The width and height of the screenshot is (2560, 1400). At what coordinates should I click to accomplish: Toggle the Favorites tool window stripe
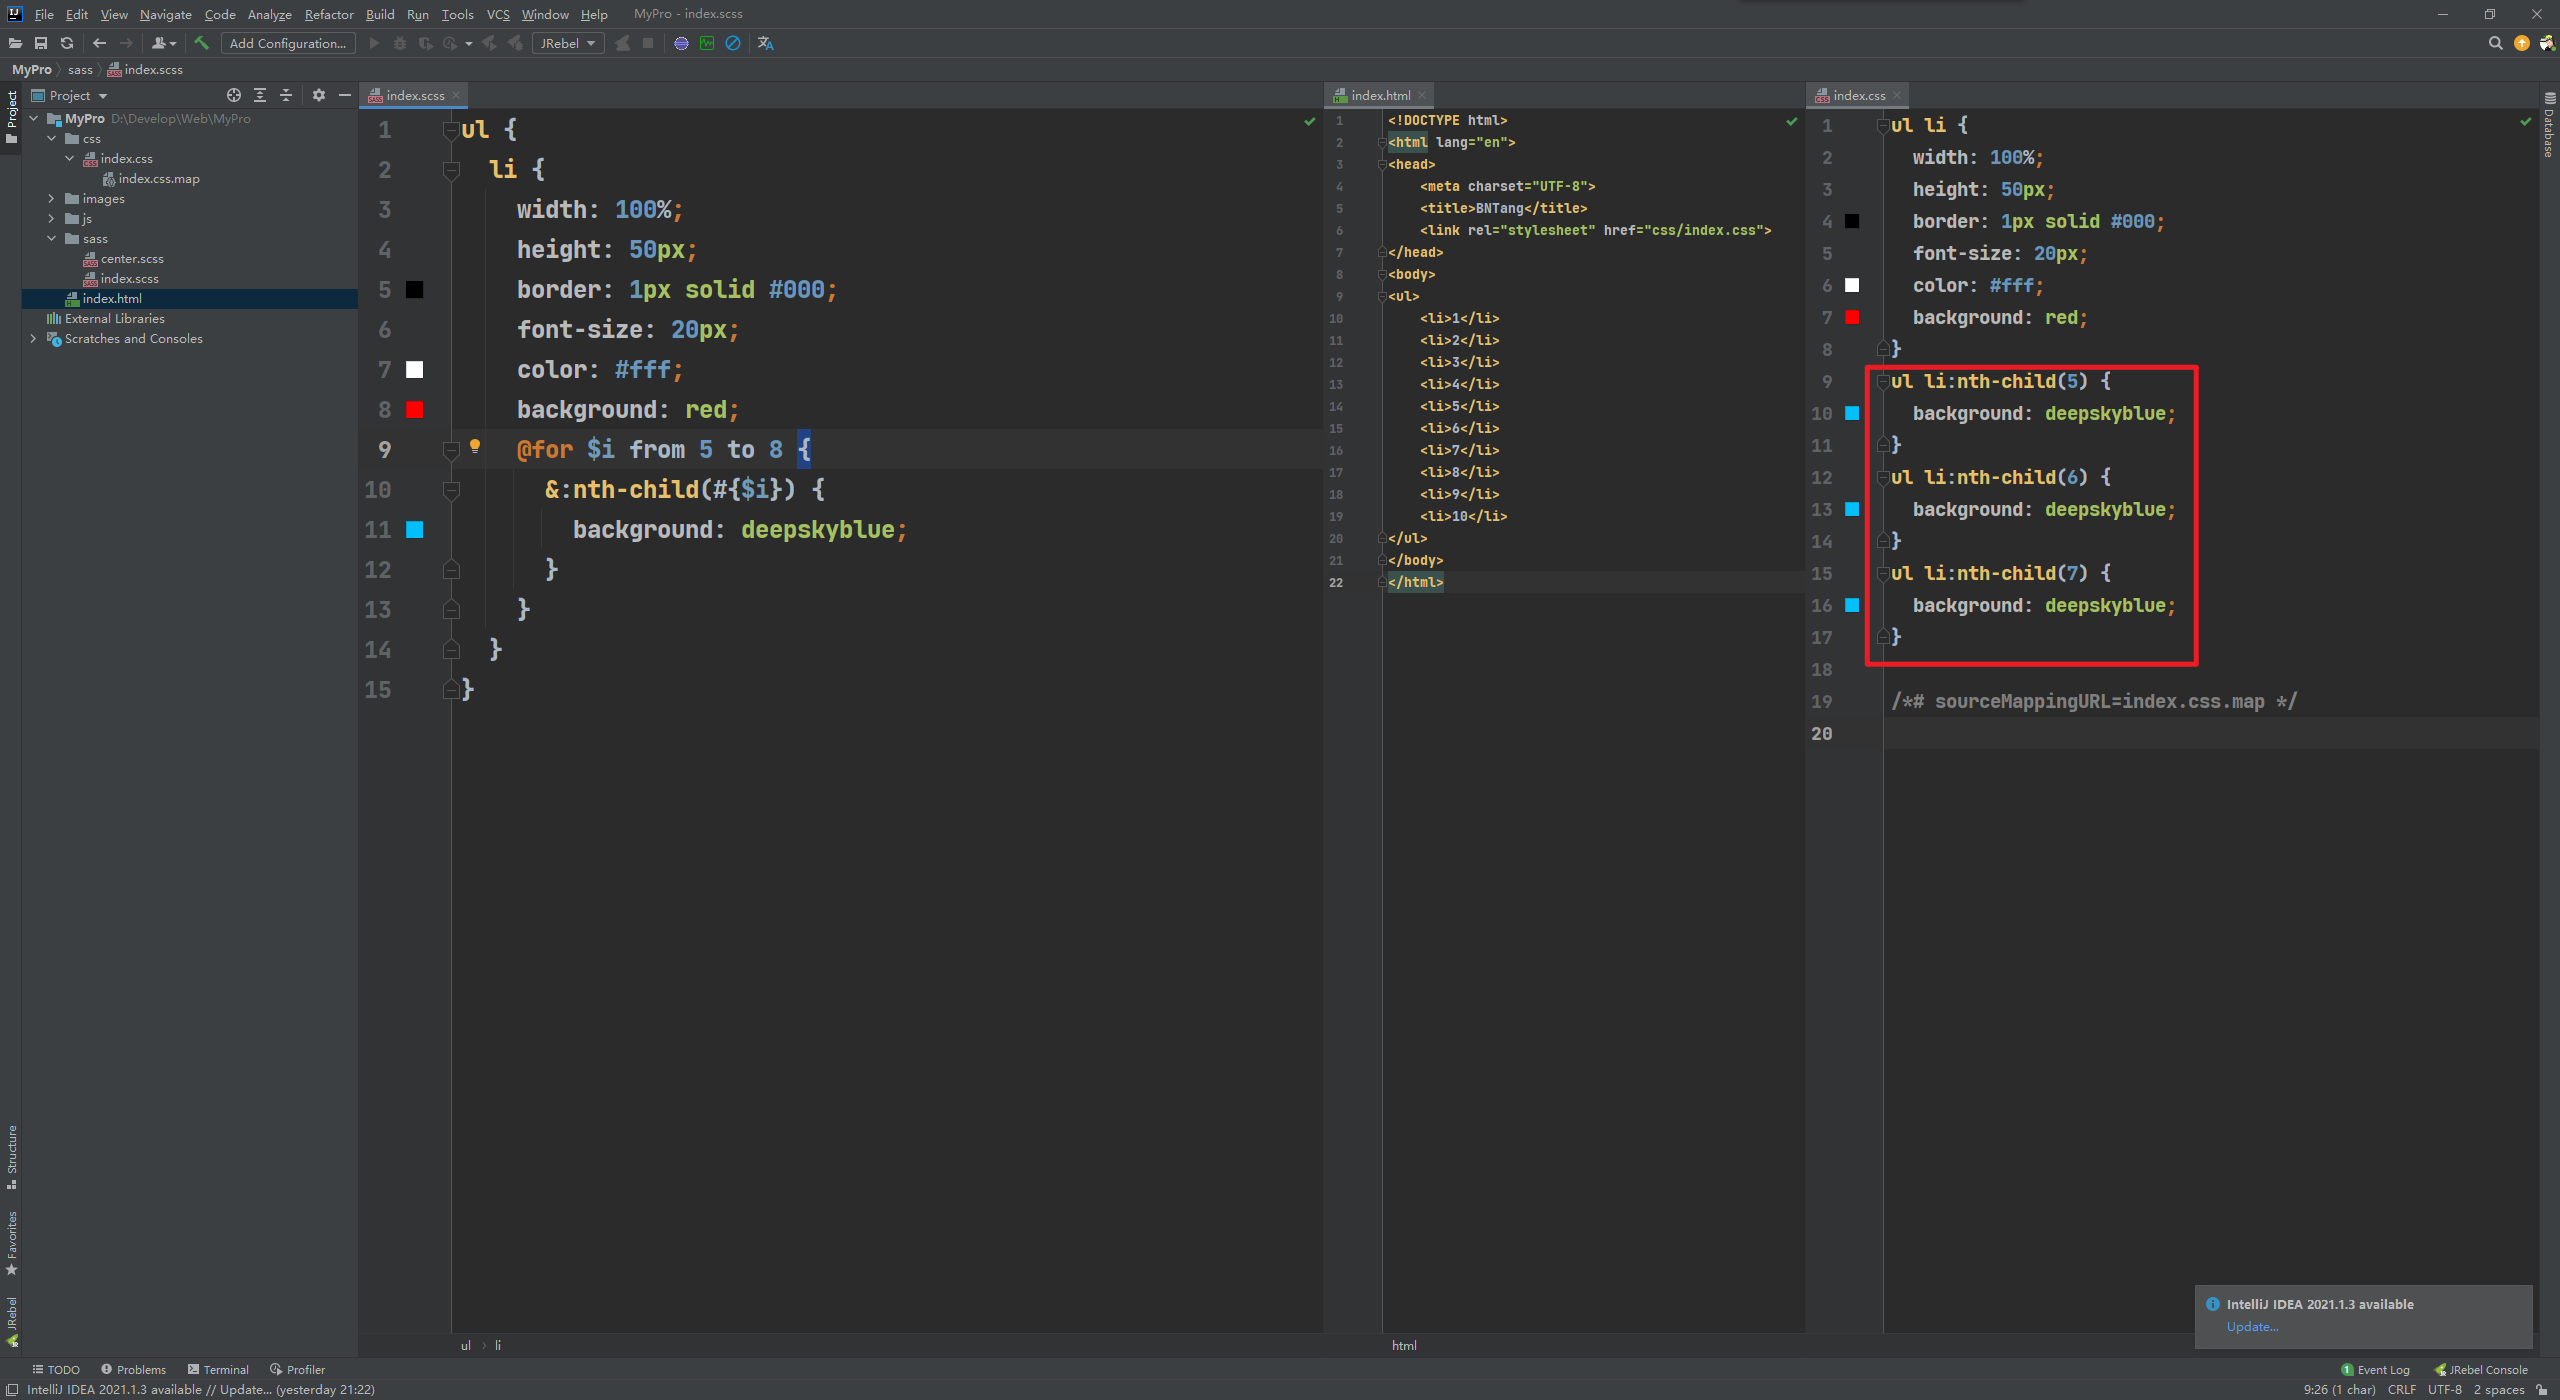coord(12,1242)
